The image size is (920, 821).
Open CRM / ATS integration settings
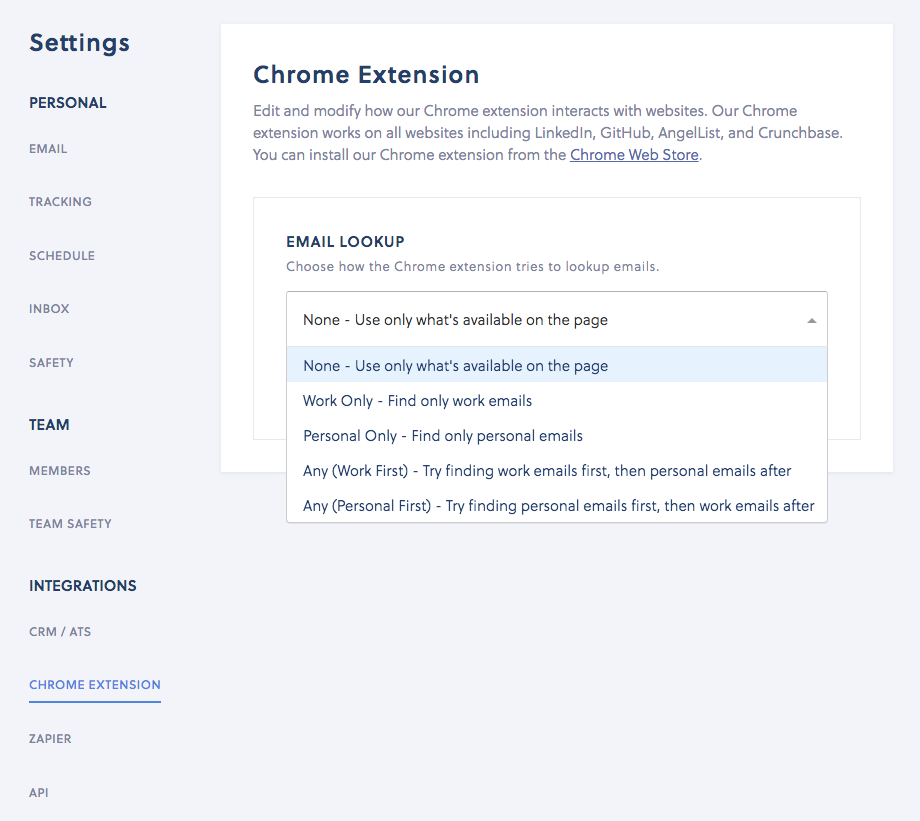(x=60, y=632)
